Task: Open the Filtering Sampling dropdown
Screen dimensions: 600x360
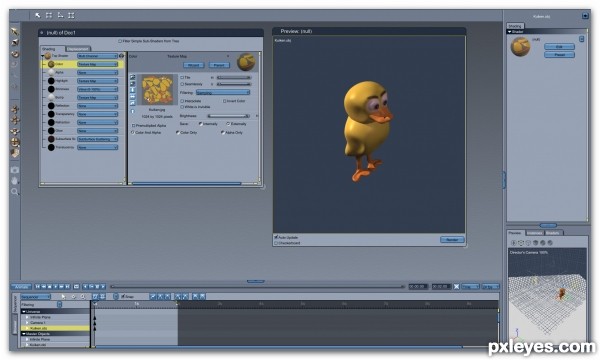Action: pos(223,93)
